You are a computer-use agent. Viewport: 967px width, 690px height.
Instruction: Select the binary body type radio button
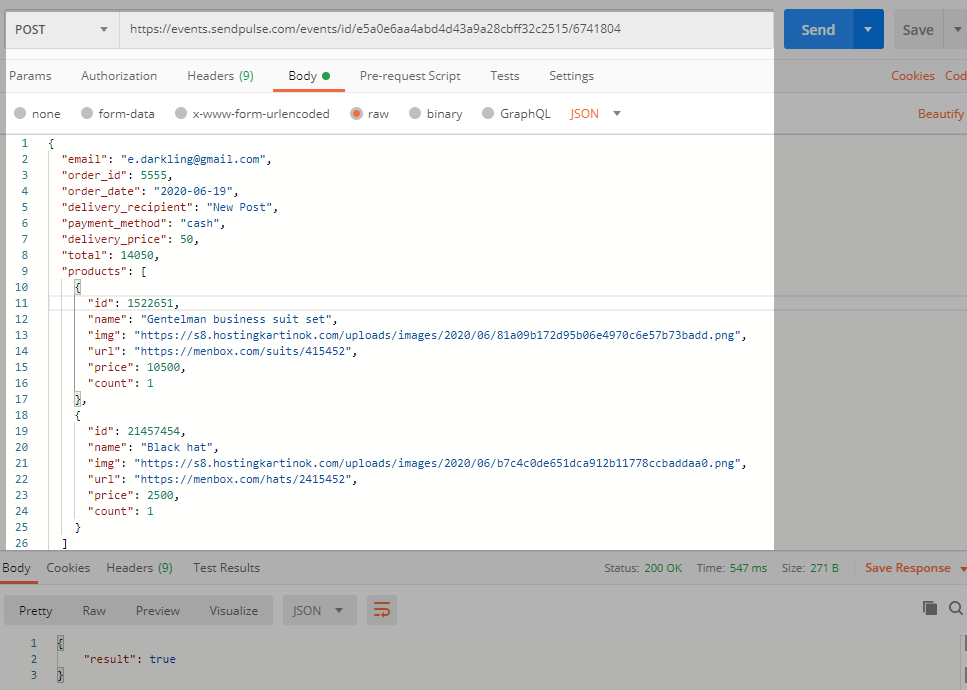coord(415,113)
